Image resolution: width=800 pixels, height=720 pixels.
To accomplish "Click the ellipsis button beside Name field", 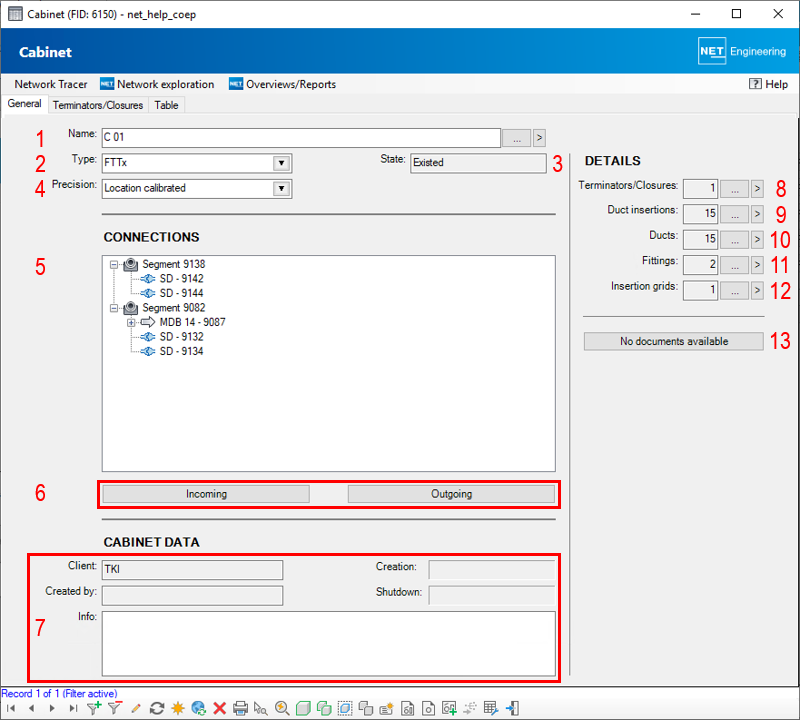I will [516, 138].
